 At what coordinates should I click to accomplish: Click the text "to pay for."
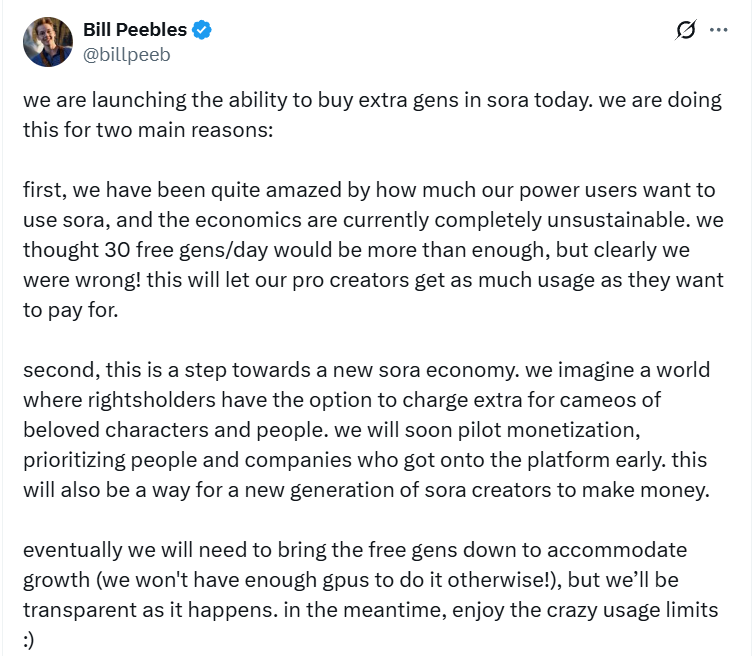point(69,310)
